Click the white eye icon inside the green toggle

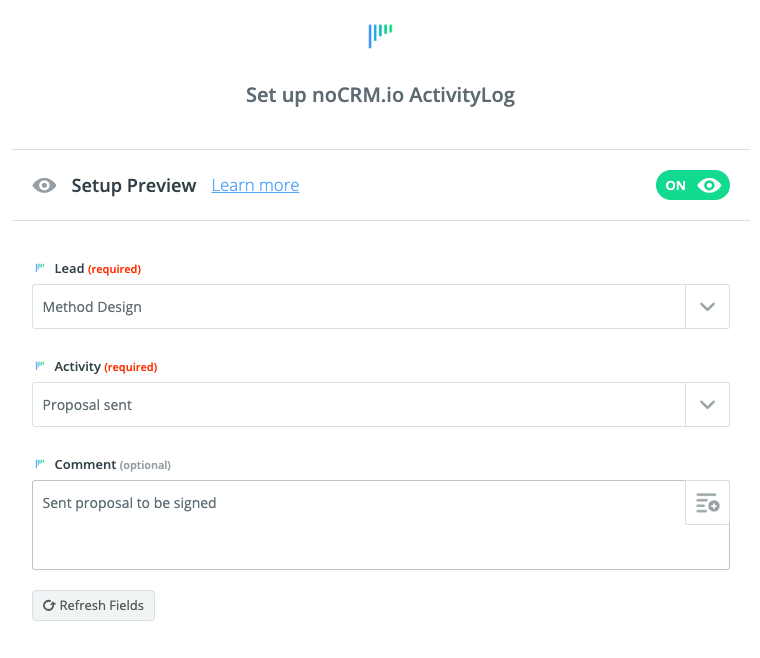tap(710, 186)
